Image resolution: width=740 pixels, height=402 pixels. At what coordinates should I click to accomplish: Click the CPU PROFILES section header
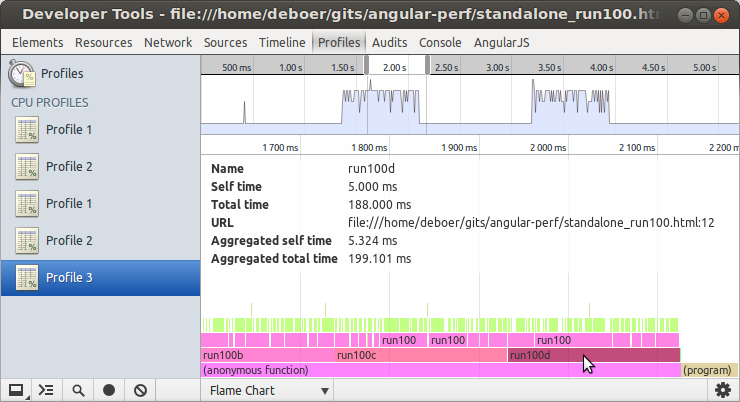click(50, 103)
